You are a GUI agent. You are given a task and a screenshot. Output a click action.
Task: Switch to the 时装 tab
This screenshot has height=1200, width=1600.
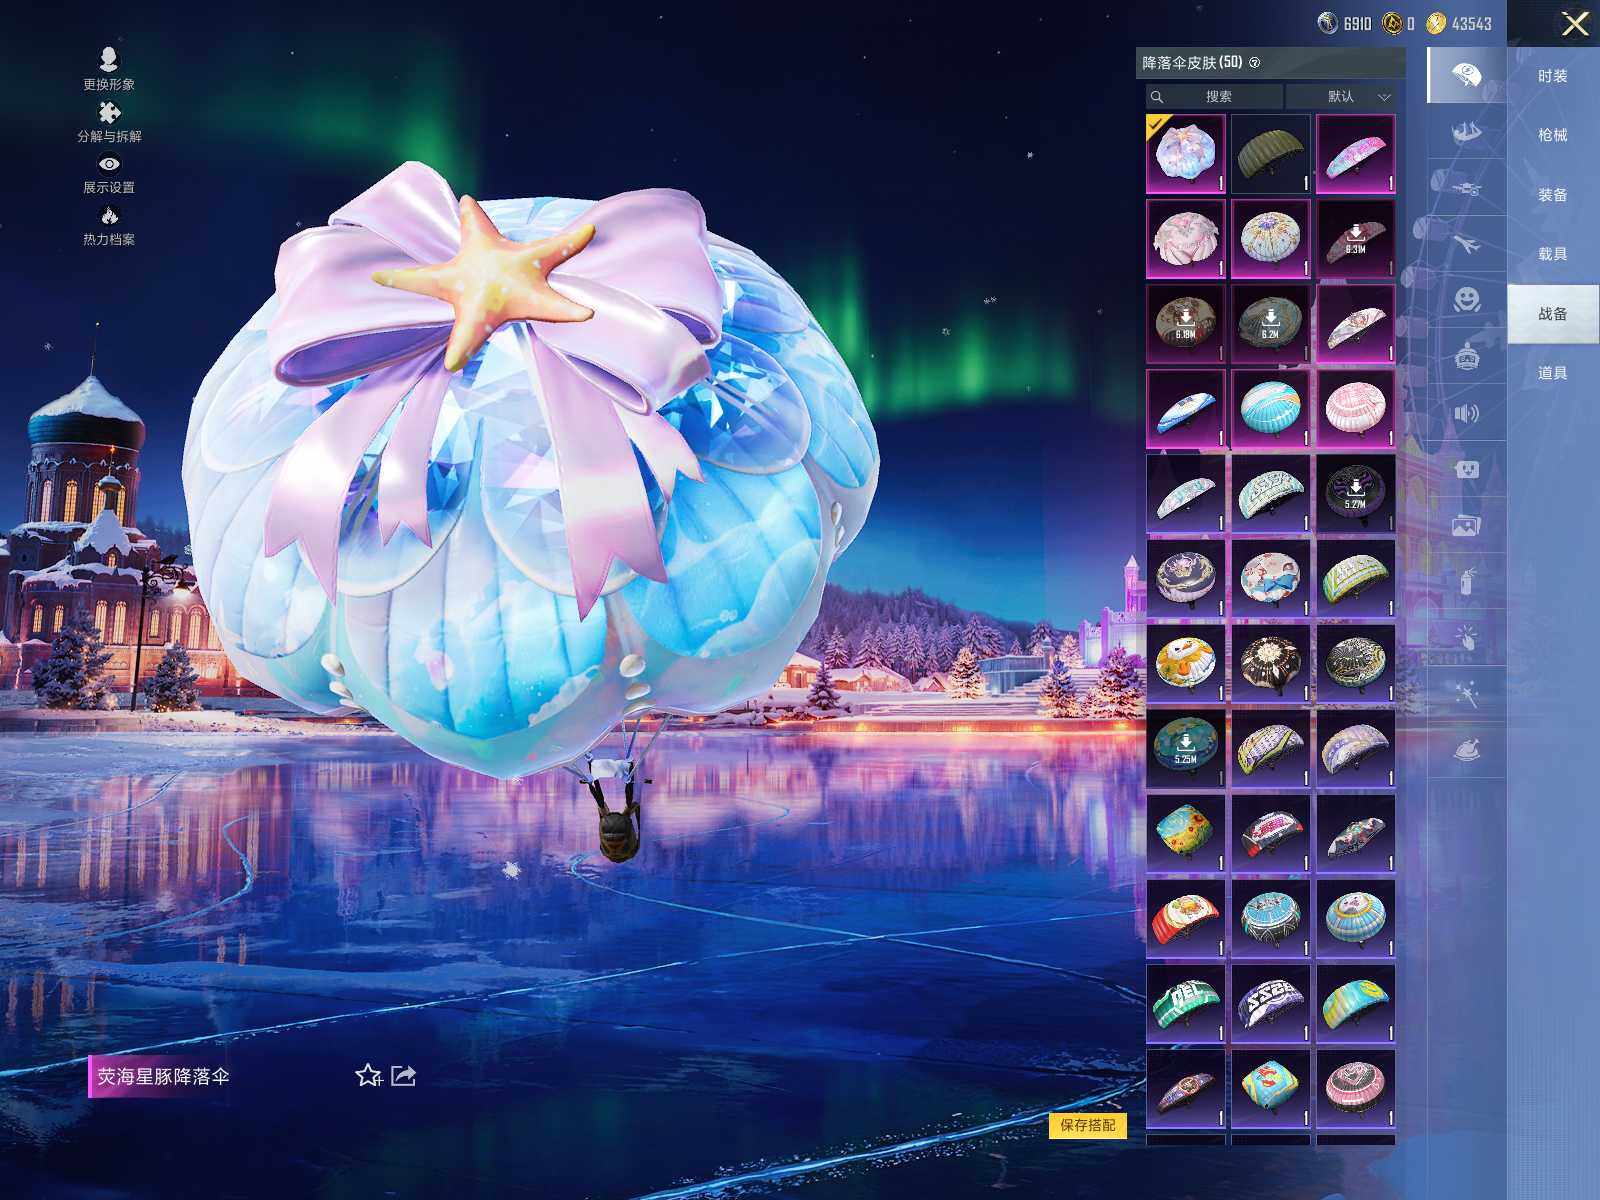pos(1553,76)
